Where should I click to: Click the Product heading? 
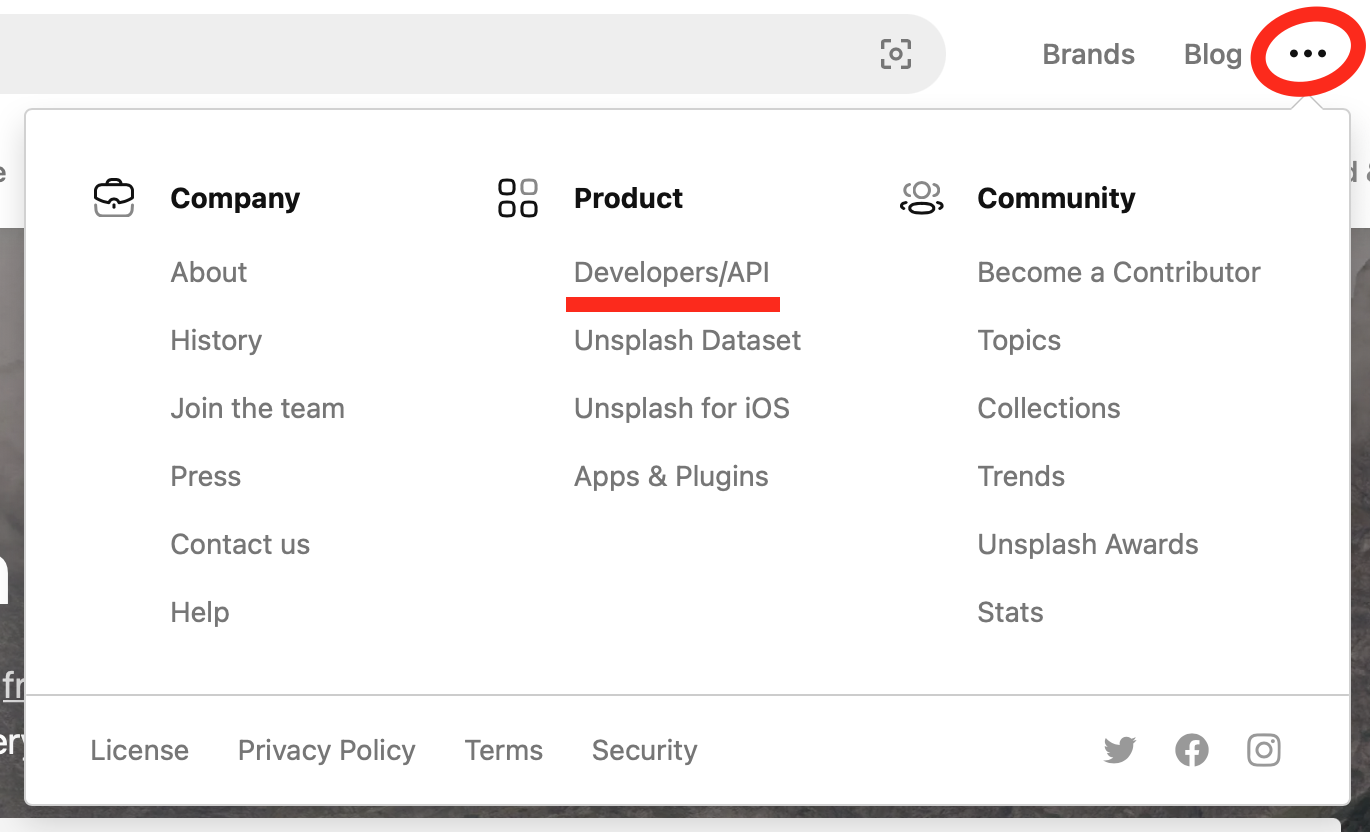tap(628, 198)
